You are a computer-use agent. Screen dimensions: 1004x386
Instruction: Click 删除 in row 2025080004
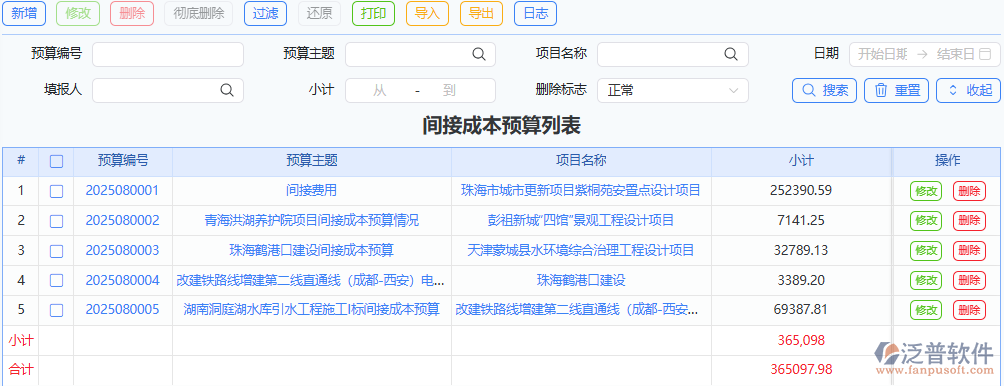[x=969, y=280]
